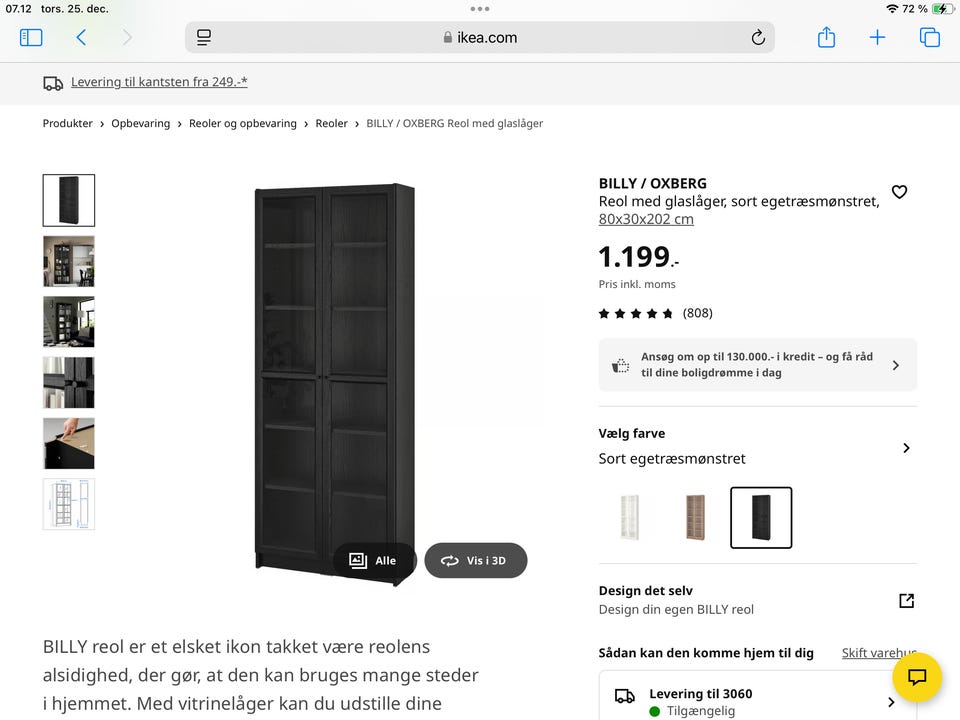Reload the ikea.com page
Image resolution: width=960 pixels, height=720 pixels.
(x=758, y=38)
